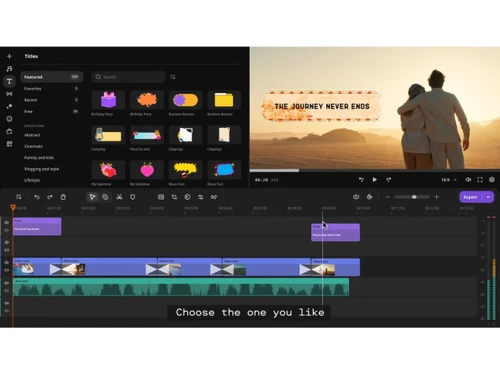
Task: Open the Sounds music-note tab
Action: tap(9, 69)
